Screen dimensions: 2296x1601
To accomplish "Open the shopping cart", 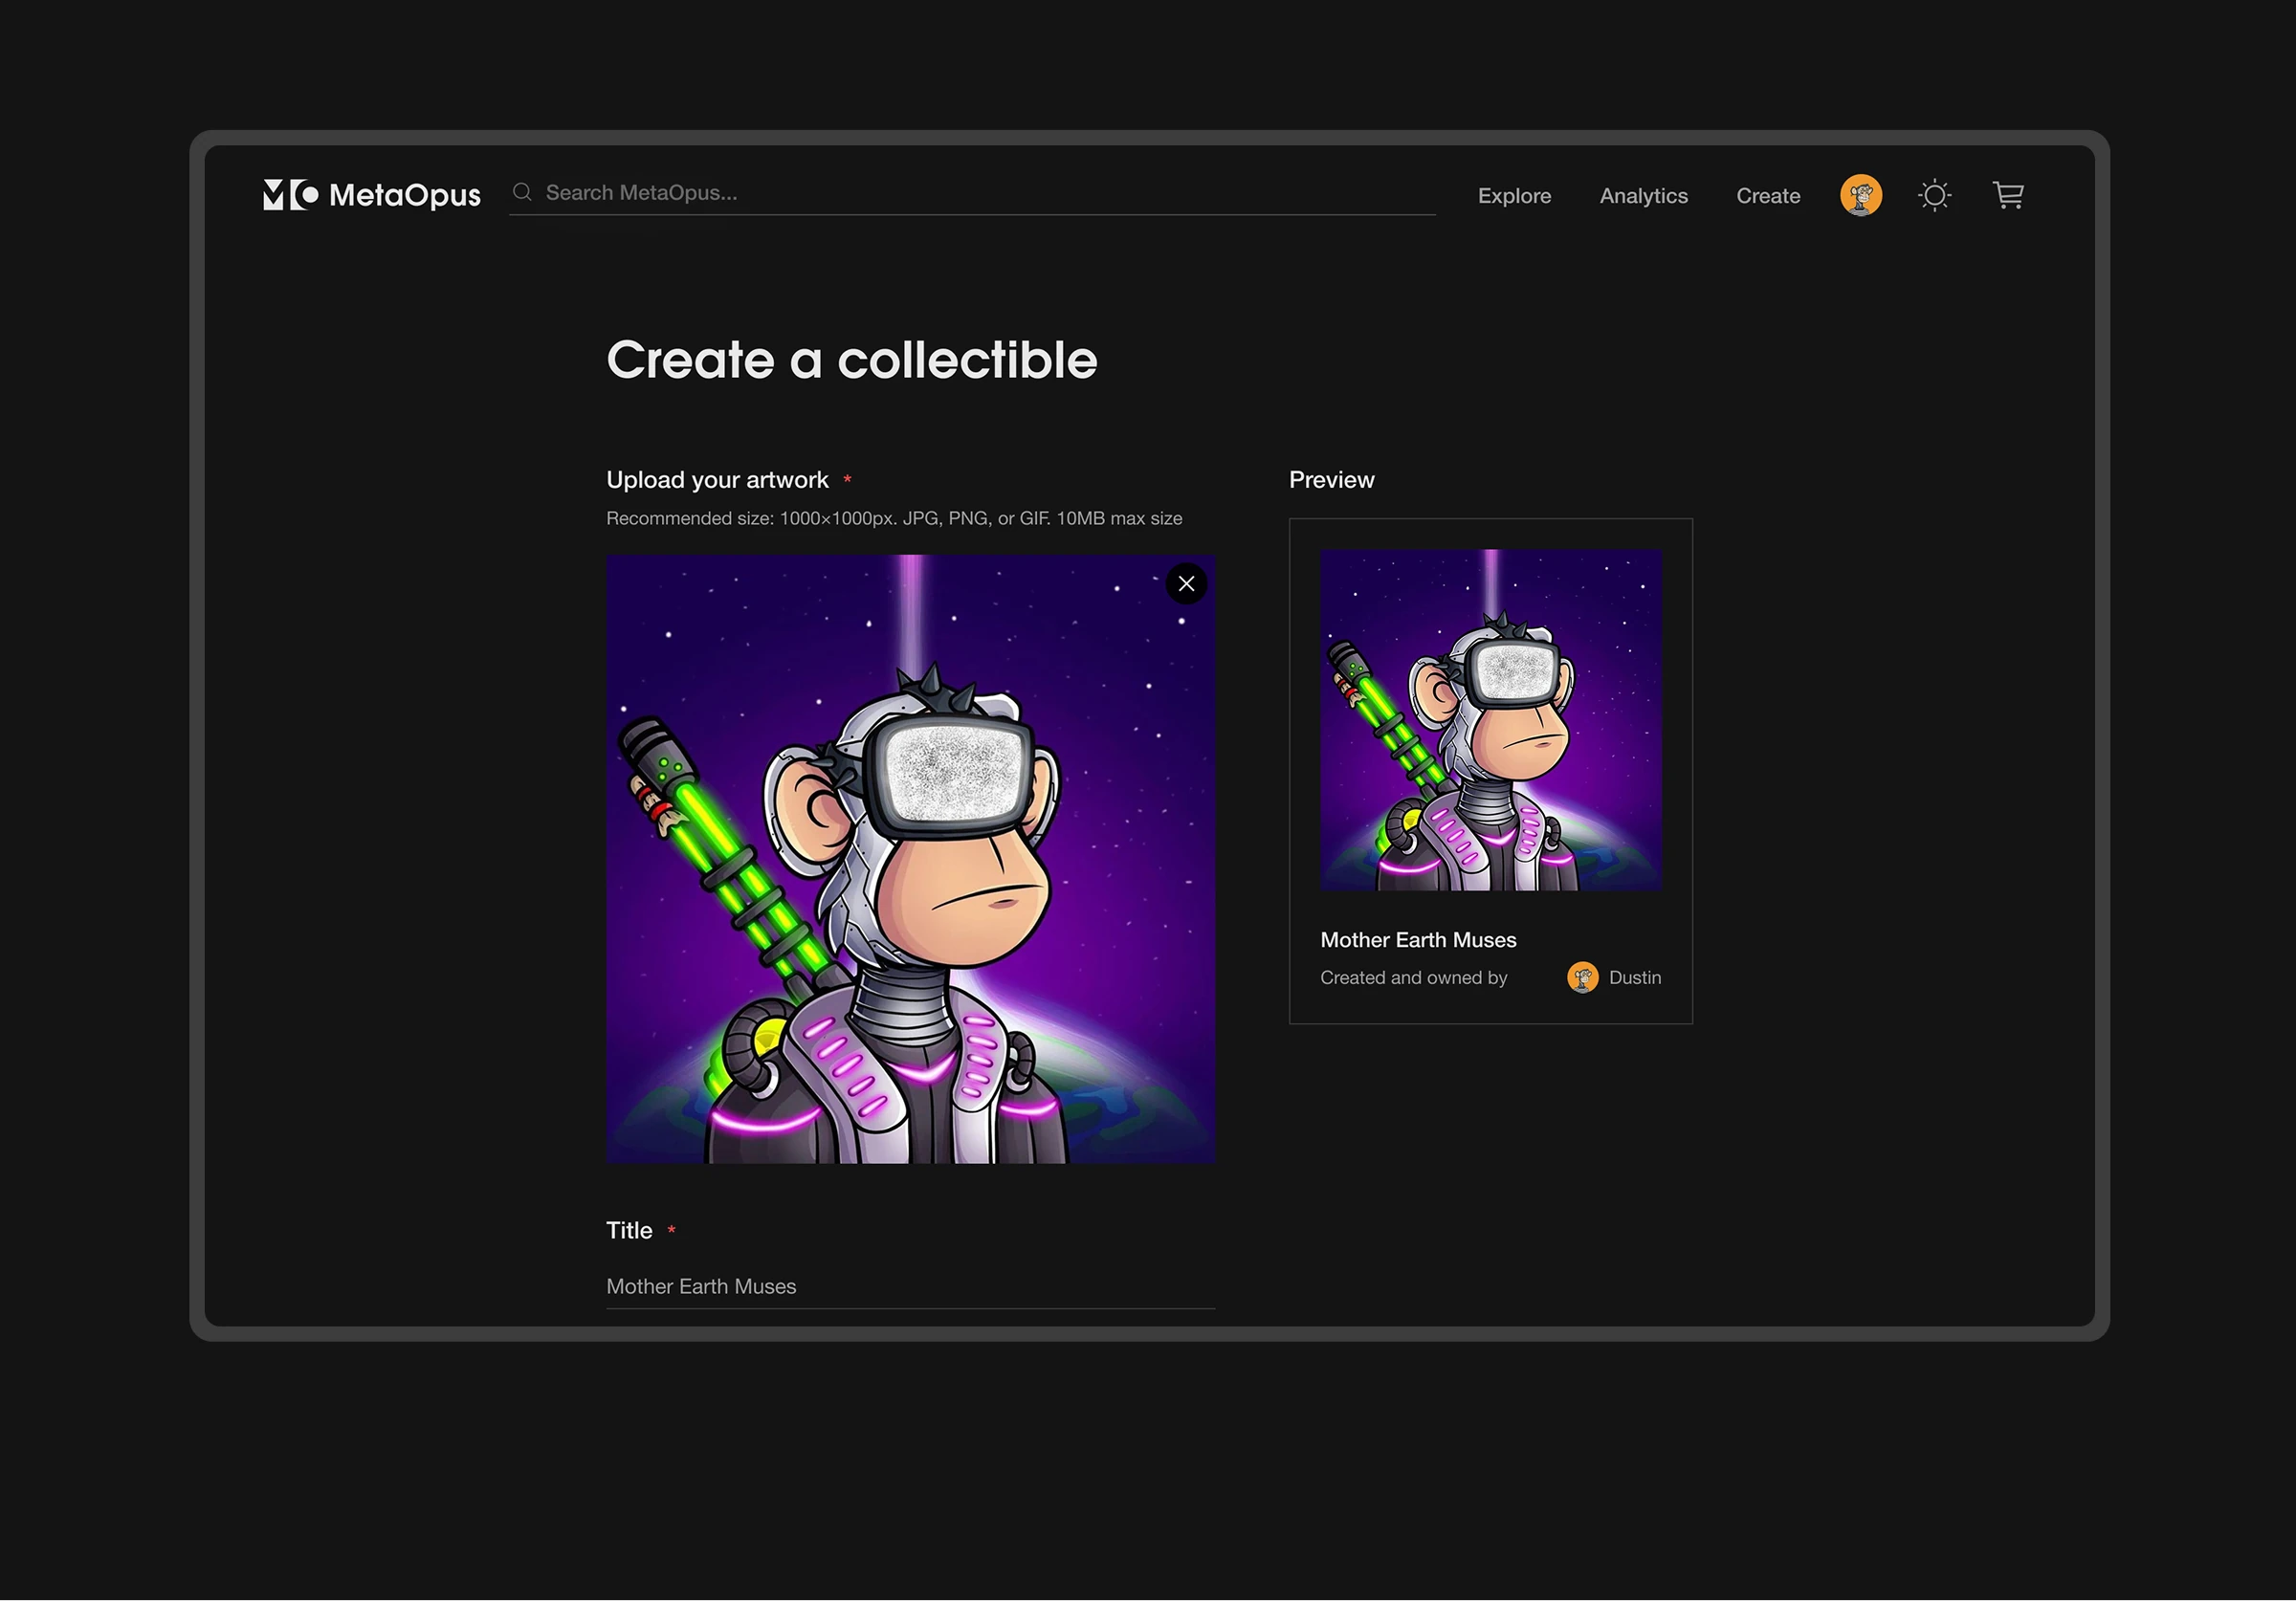I will (2008, 195).
